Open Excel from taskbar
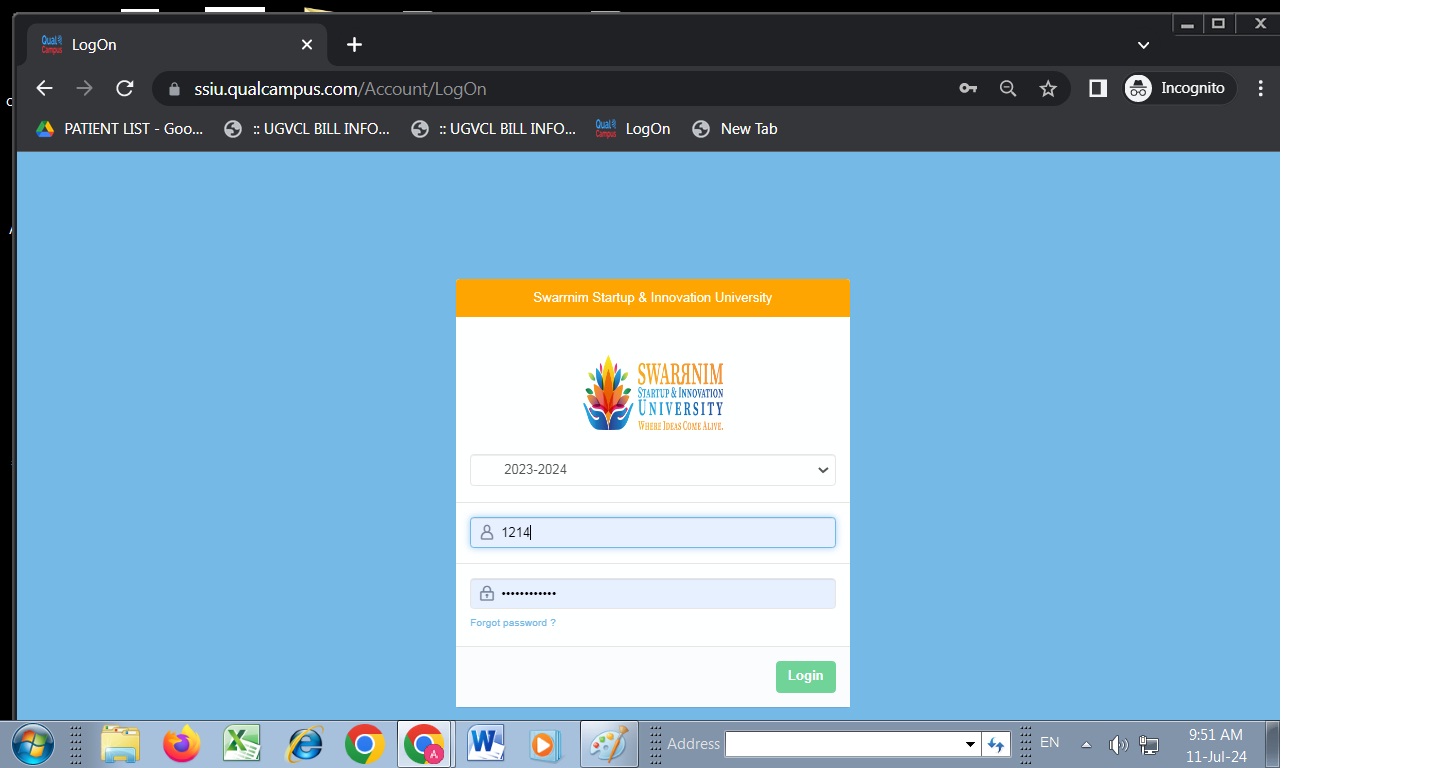 tap(242, 745)
